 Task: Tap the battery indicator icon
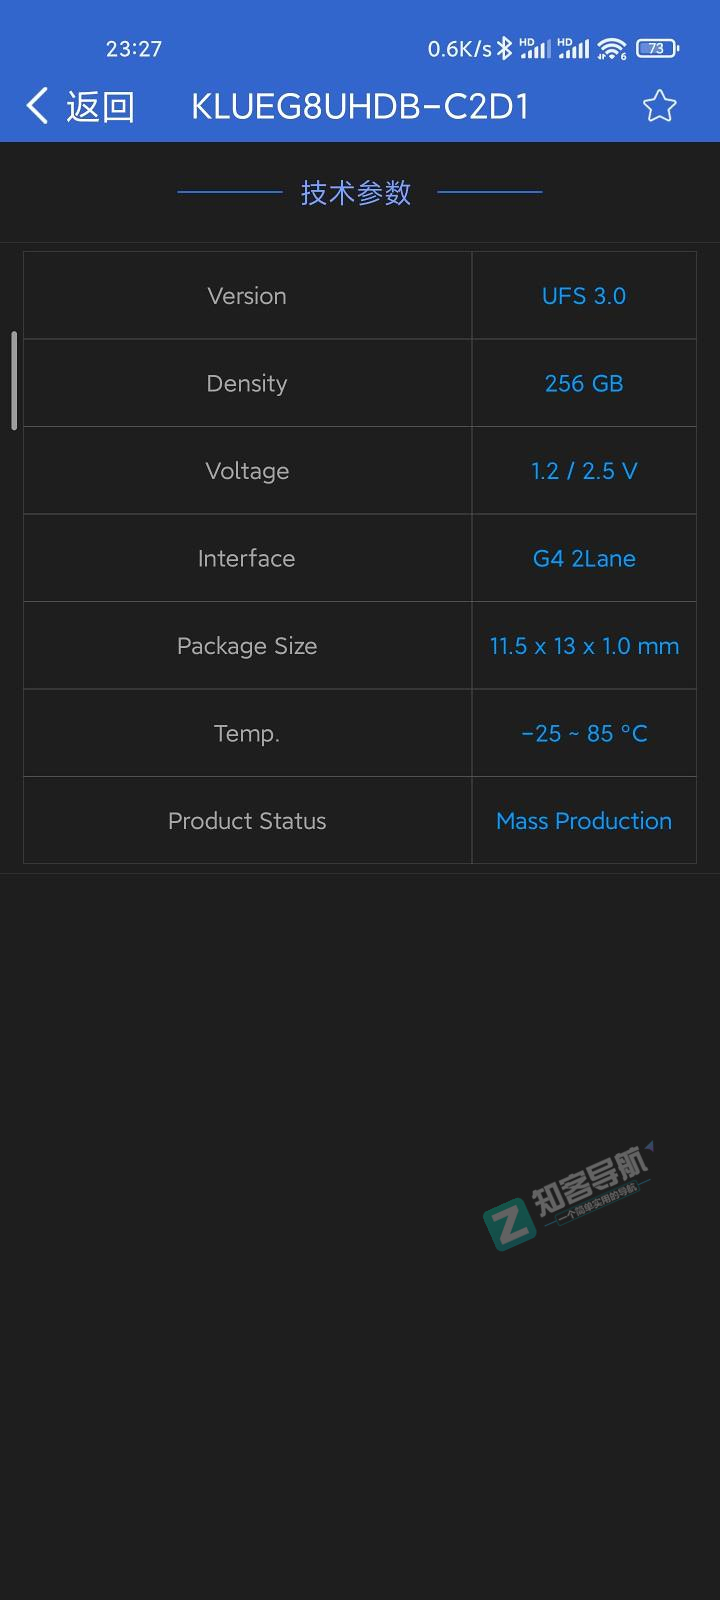tap(657, 48)
